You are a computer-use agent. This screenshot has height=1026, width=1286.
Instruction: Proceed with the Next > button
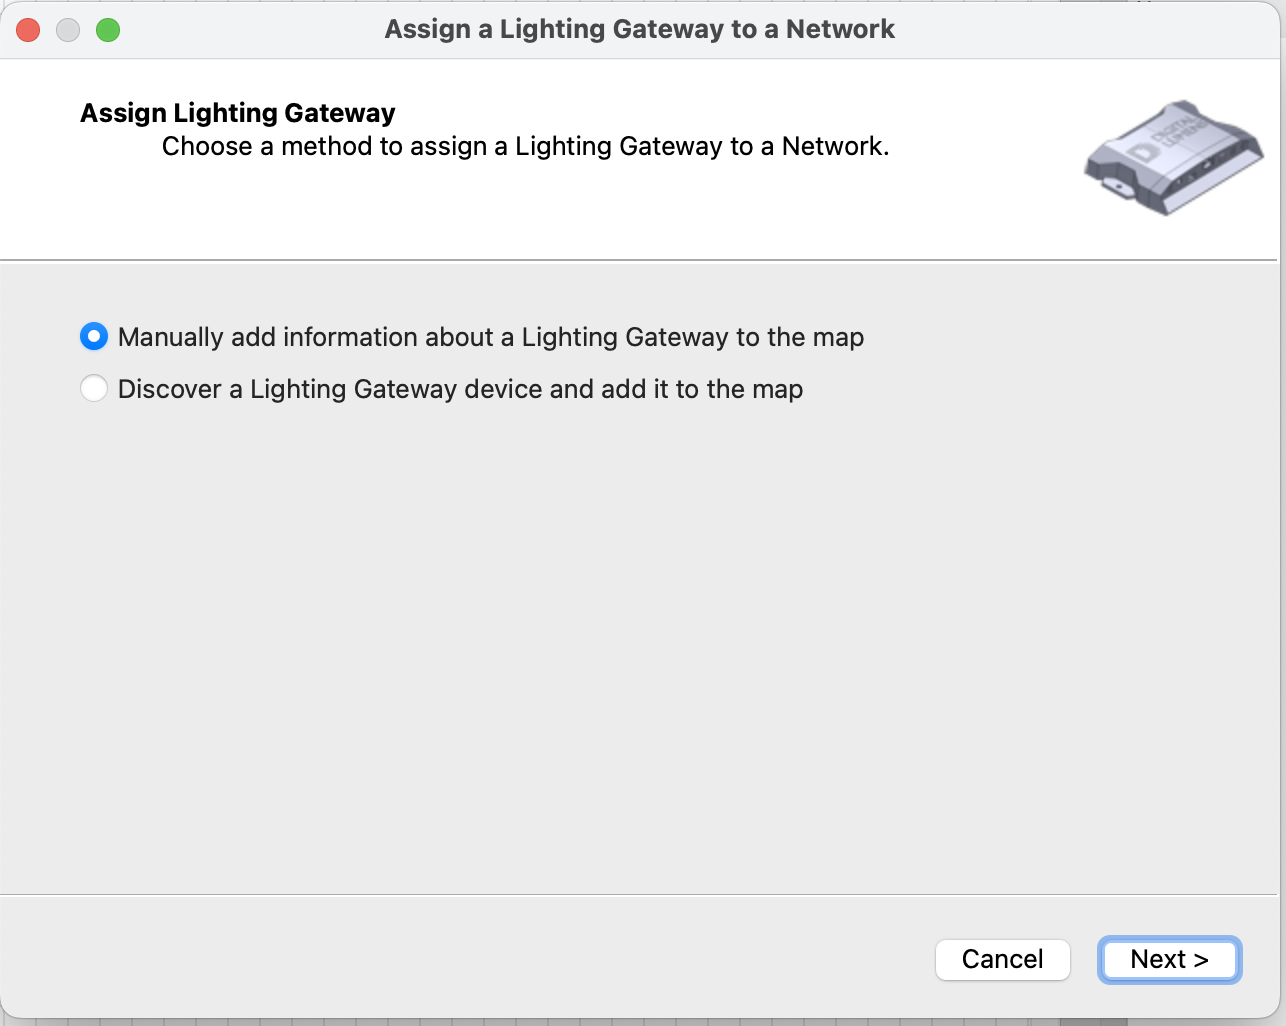pos(1170,960)
